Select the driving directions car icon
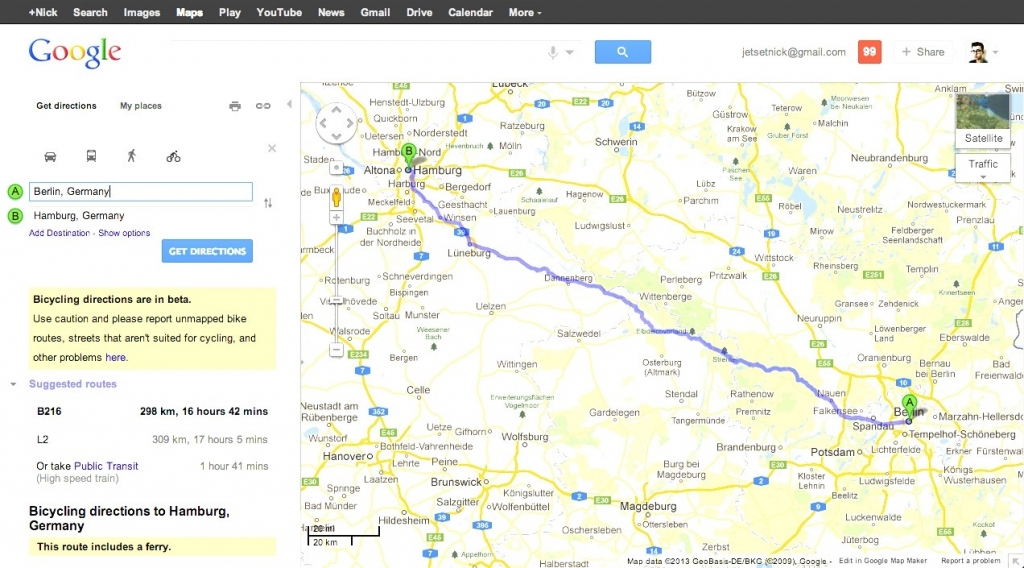 [51, 156]
